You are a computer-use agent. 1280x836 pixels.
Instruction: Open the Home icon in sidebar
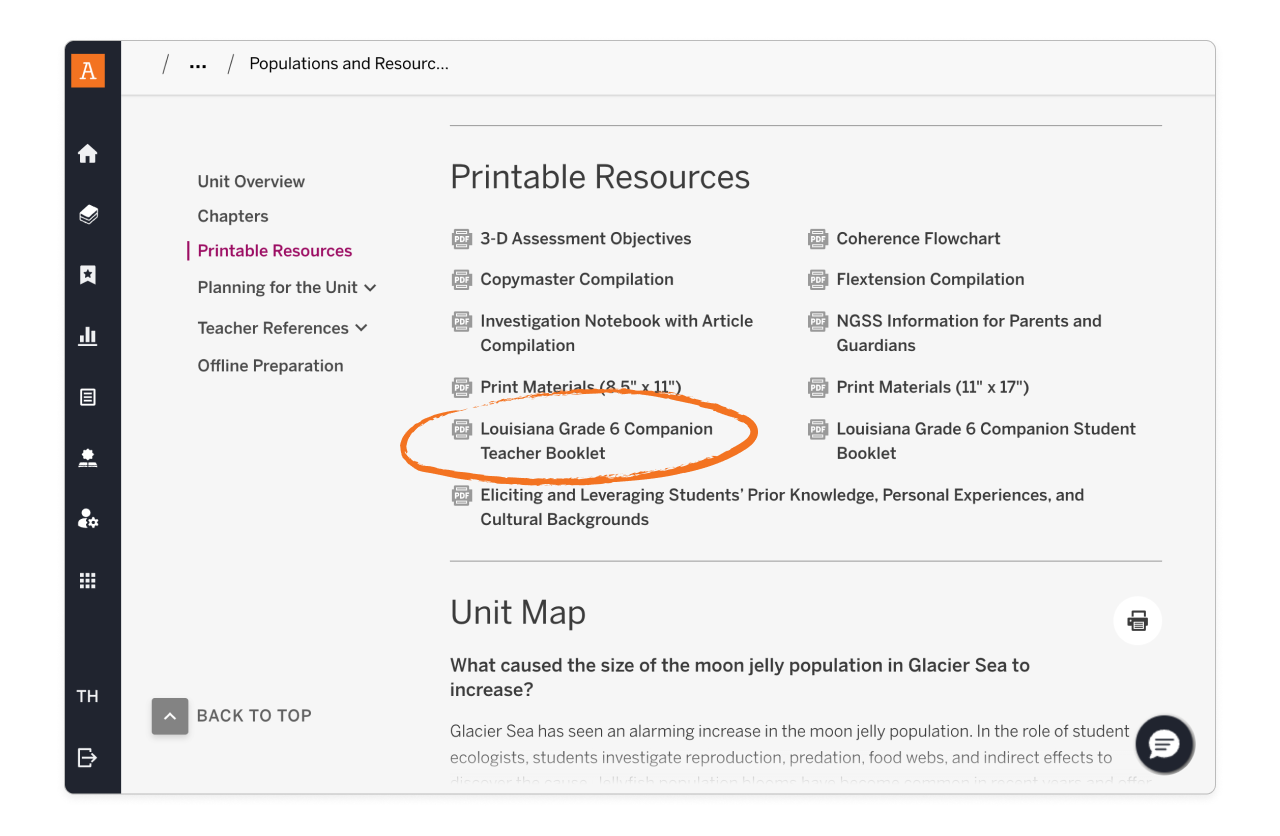coord(88,154)
